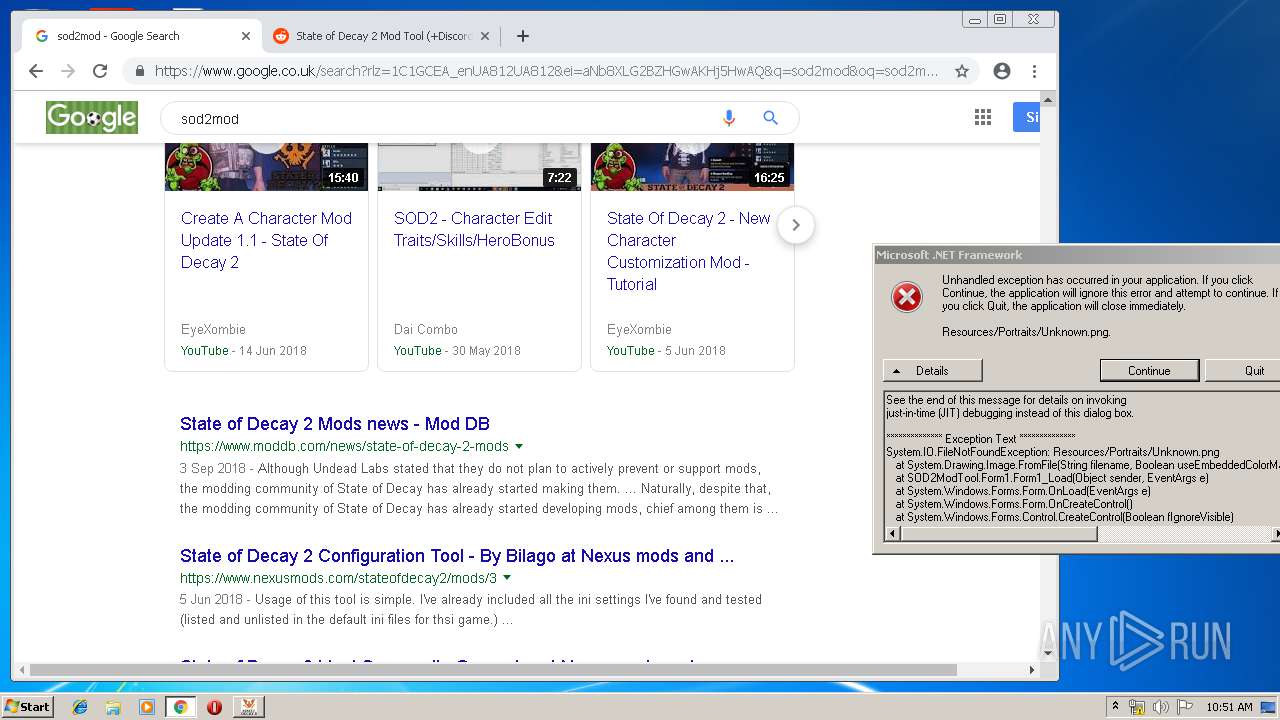Open the Create A Character Mod video thumbnail
The height and width of the screenshot is (720, 1280).
266,167
